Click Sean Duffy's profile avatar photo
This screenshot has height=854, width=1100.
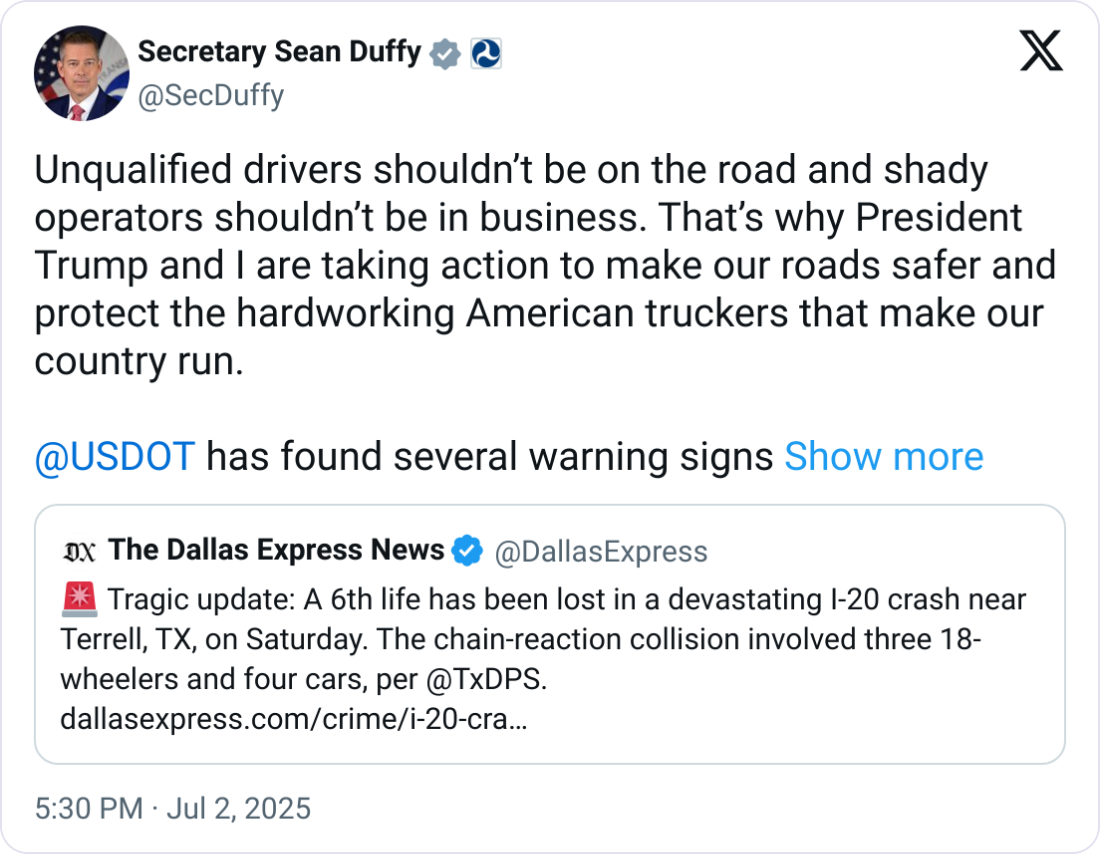click(81, 74)
